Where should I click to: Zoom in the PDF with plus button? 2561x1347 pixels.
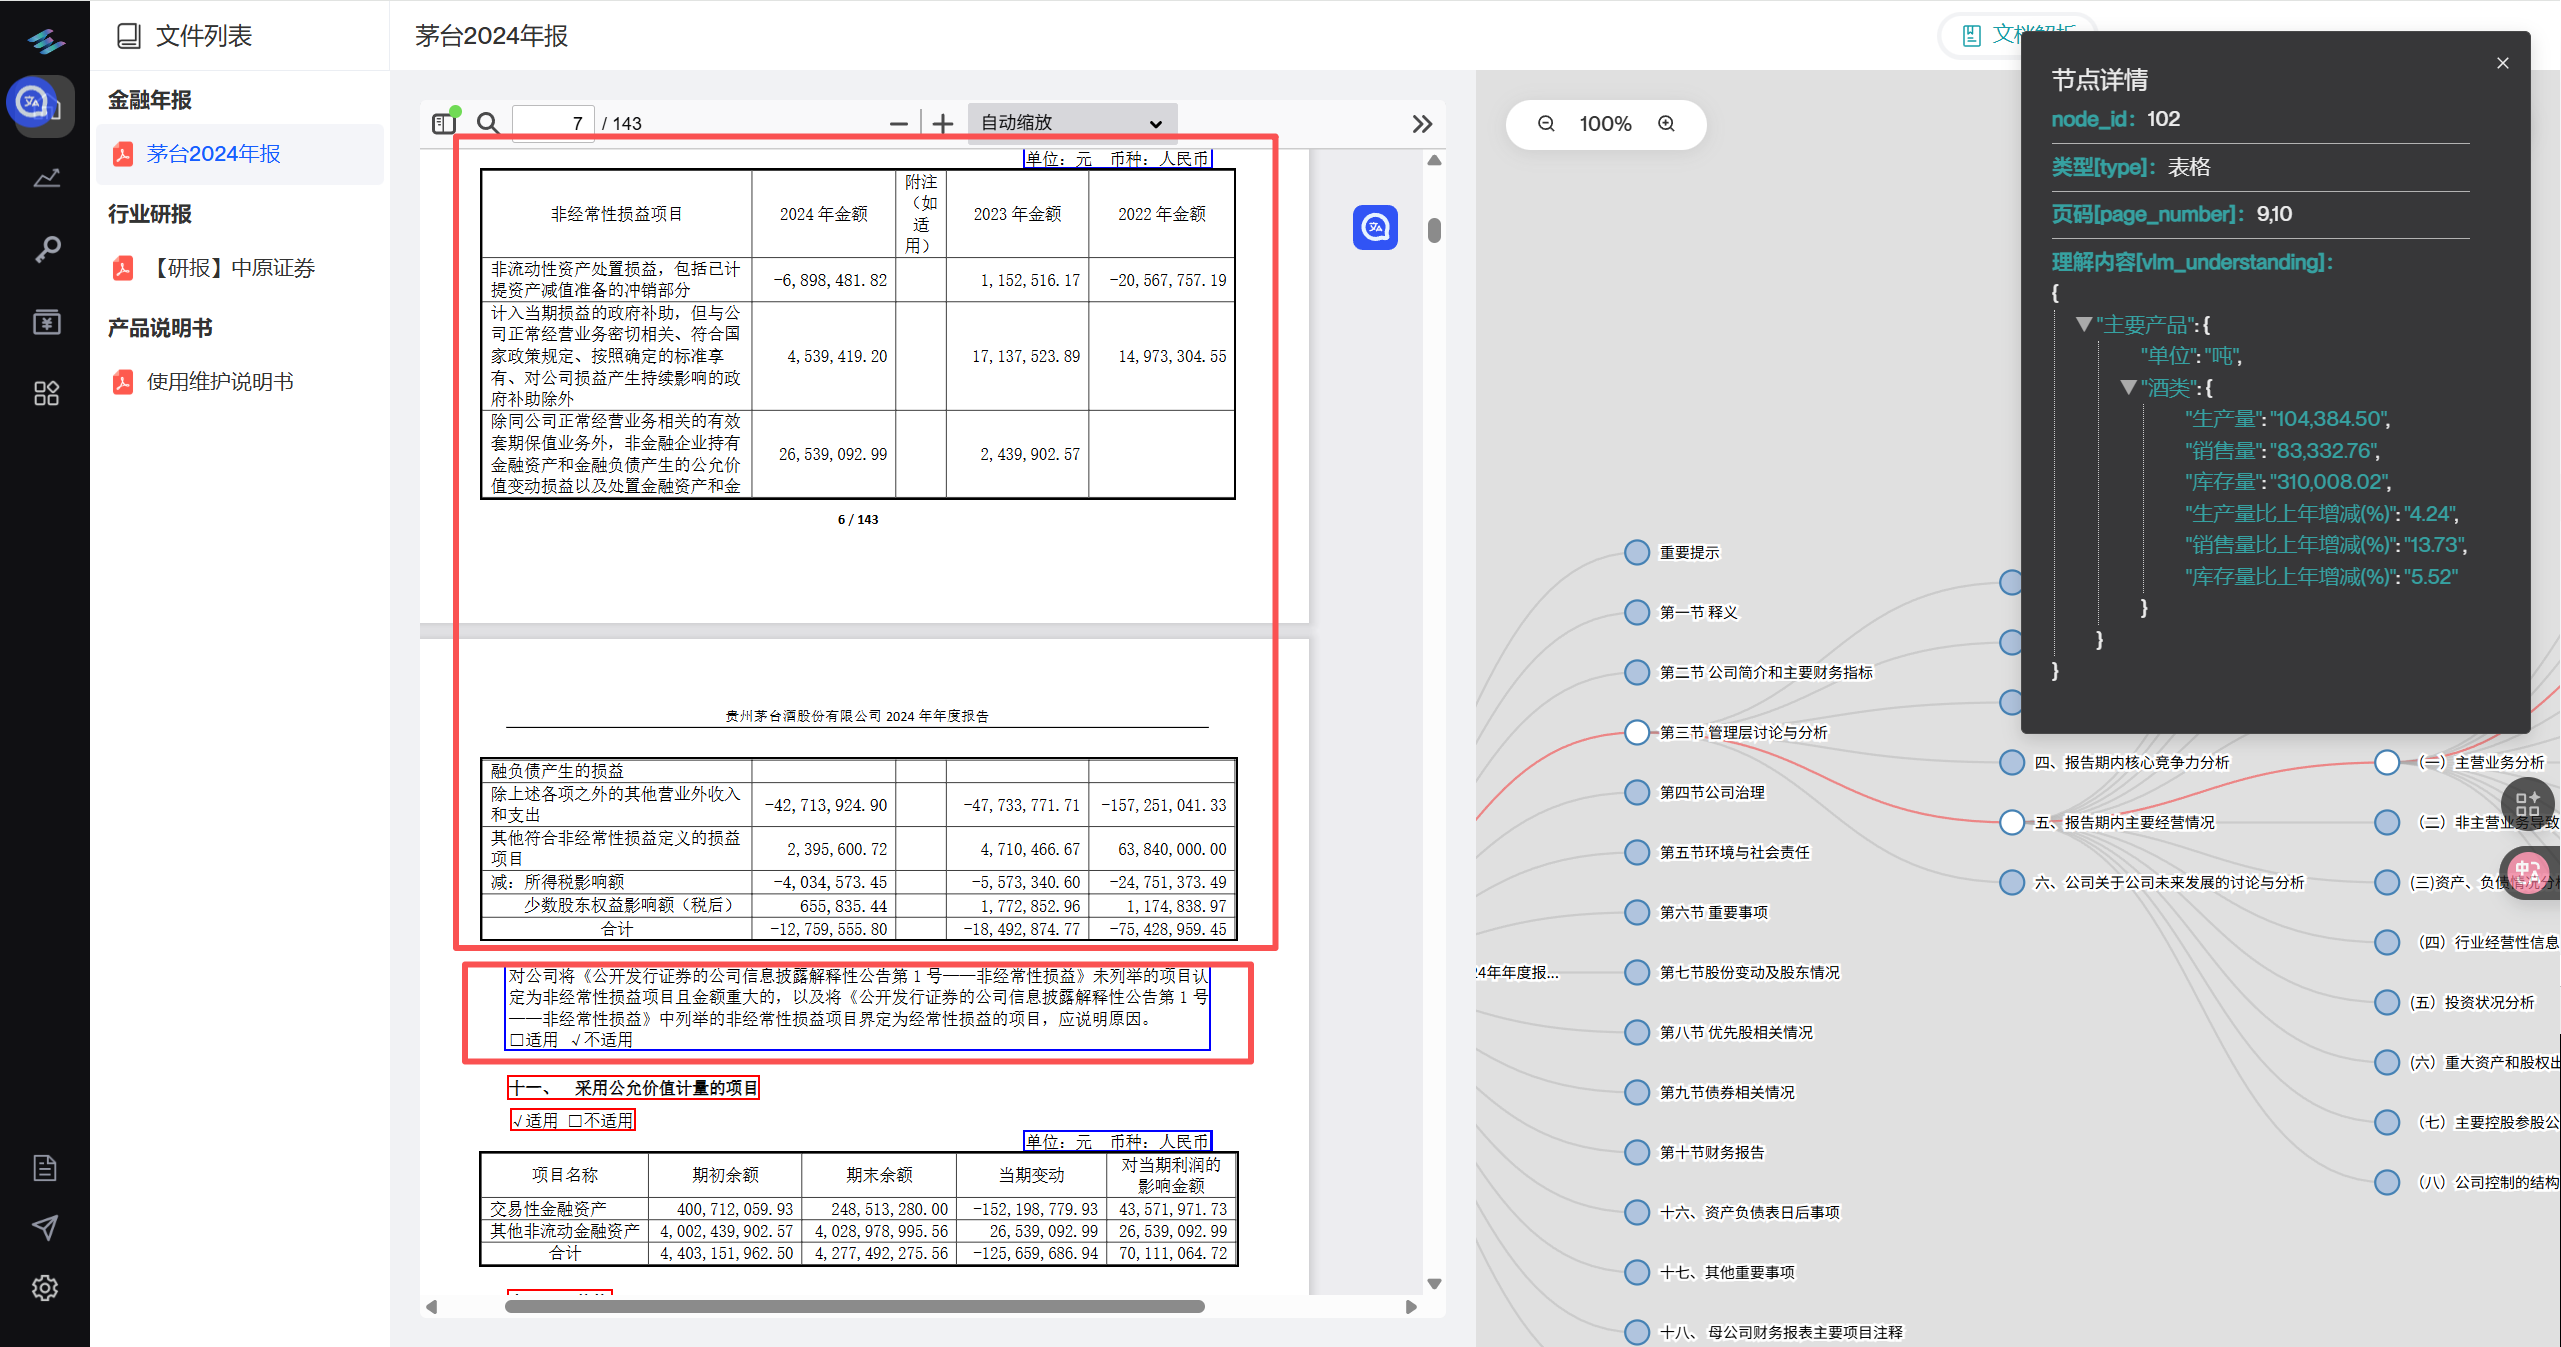click(942, 124)
